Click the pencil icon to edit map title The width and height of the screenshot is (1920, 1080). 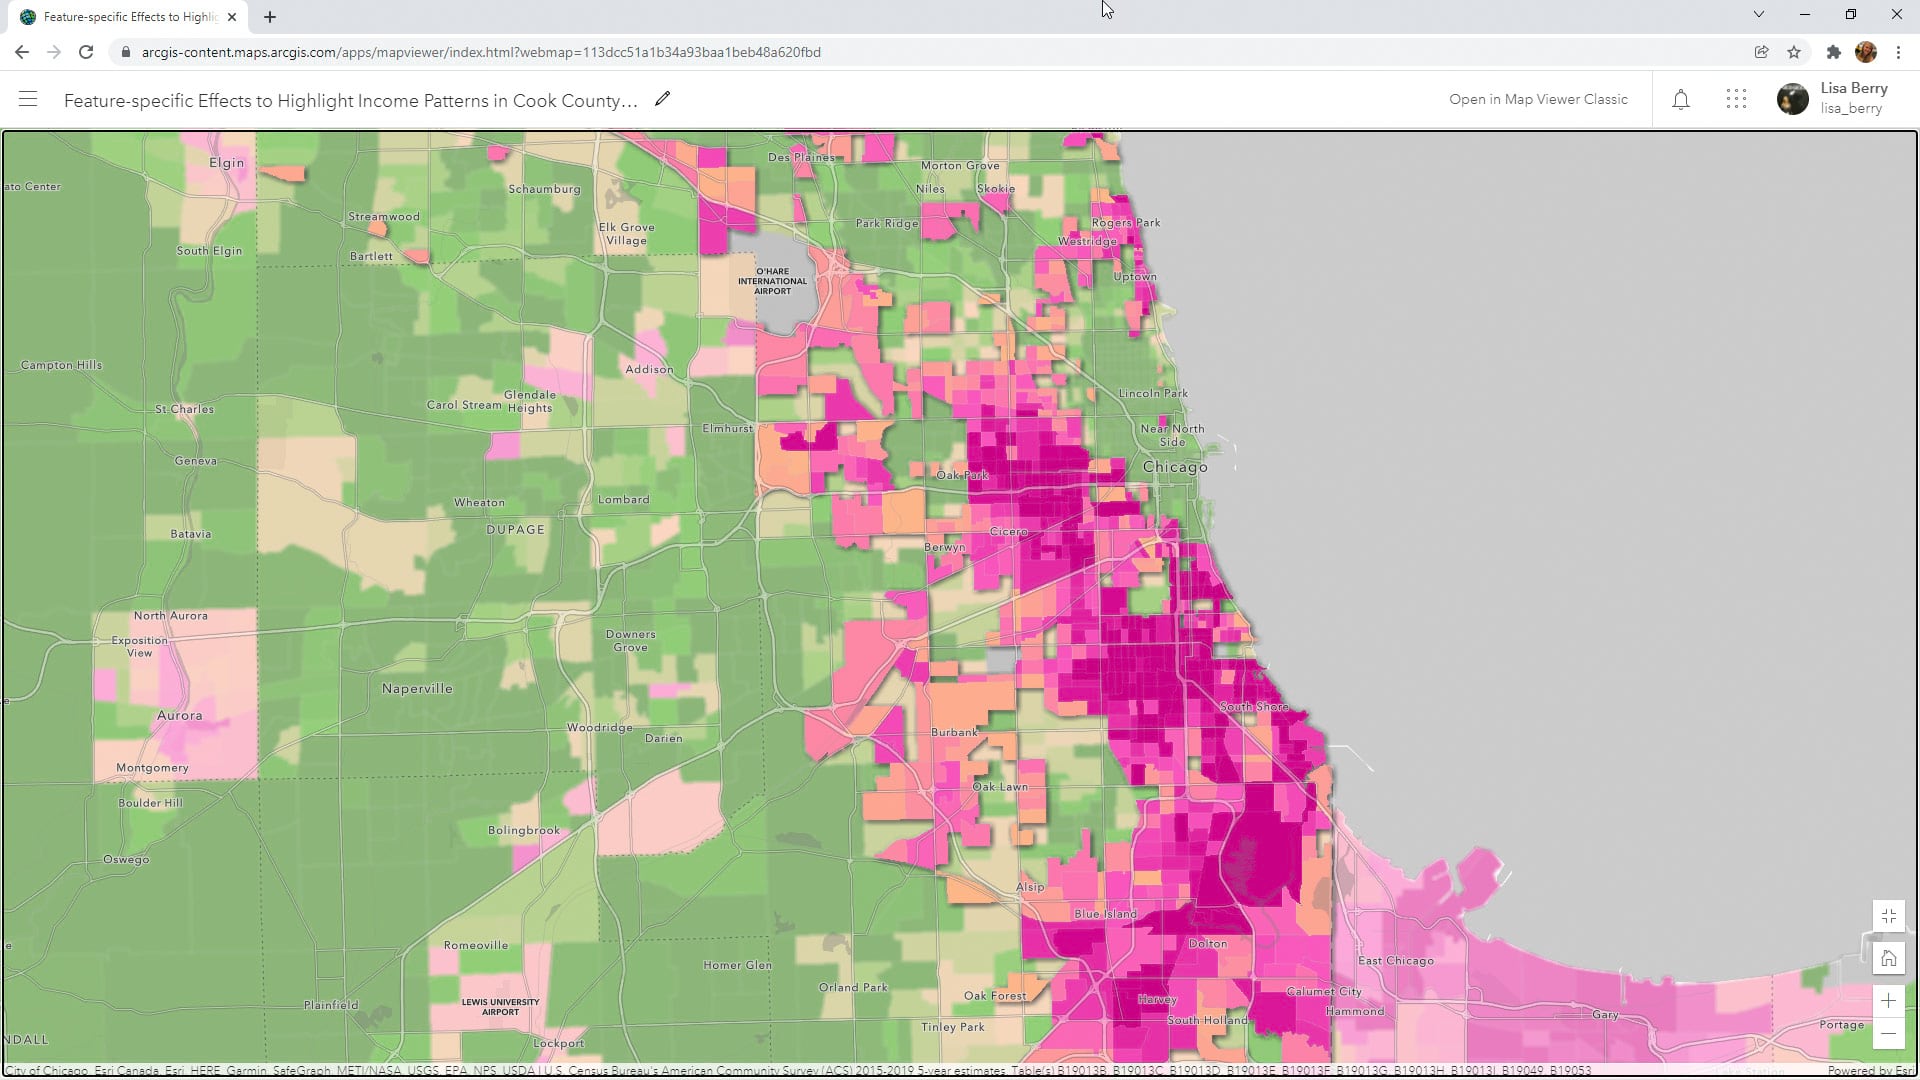pyautogui.click(x=662, y=99)
